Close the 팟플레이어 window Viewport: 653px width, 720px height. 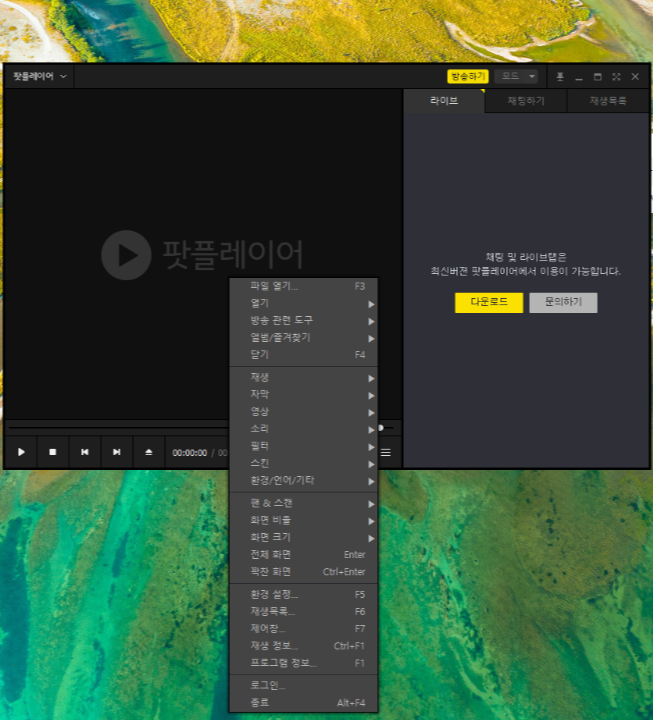[635, 77]
